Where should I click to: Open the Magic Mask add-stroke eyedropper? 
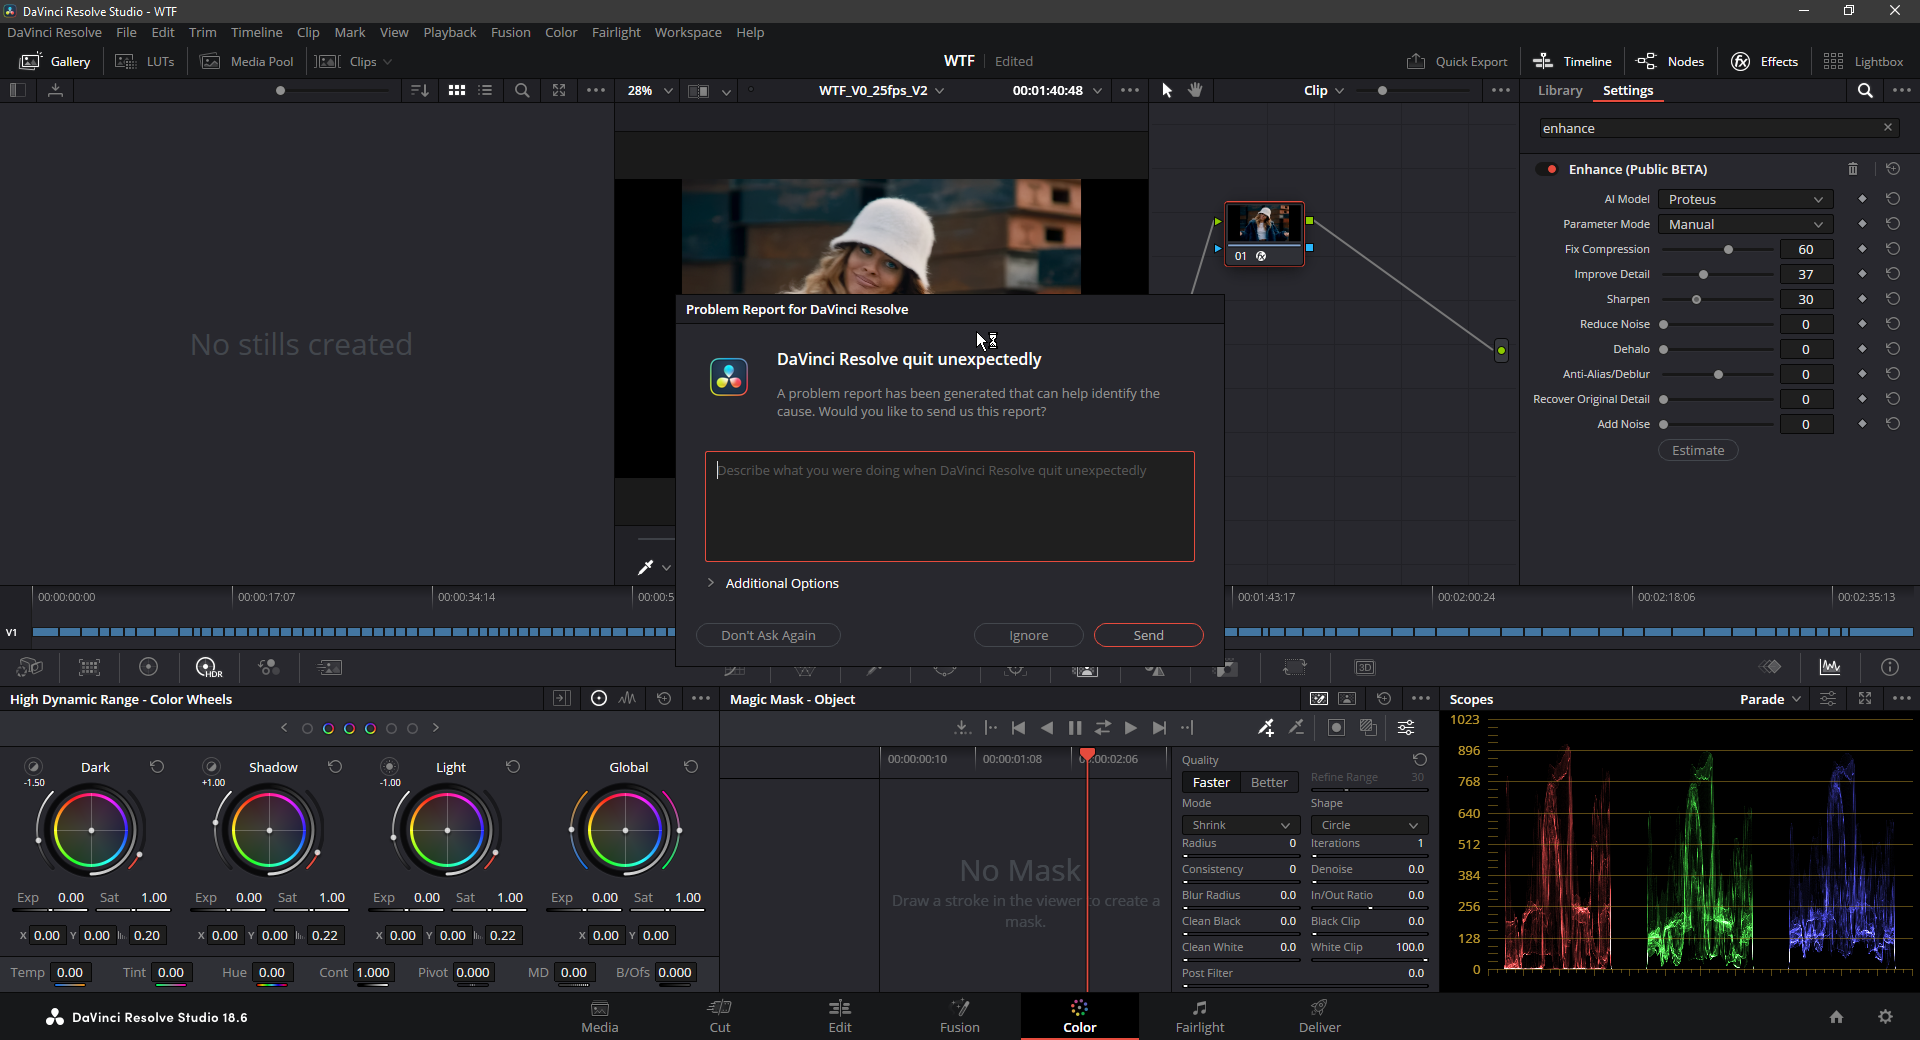point(1266,727)
